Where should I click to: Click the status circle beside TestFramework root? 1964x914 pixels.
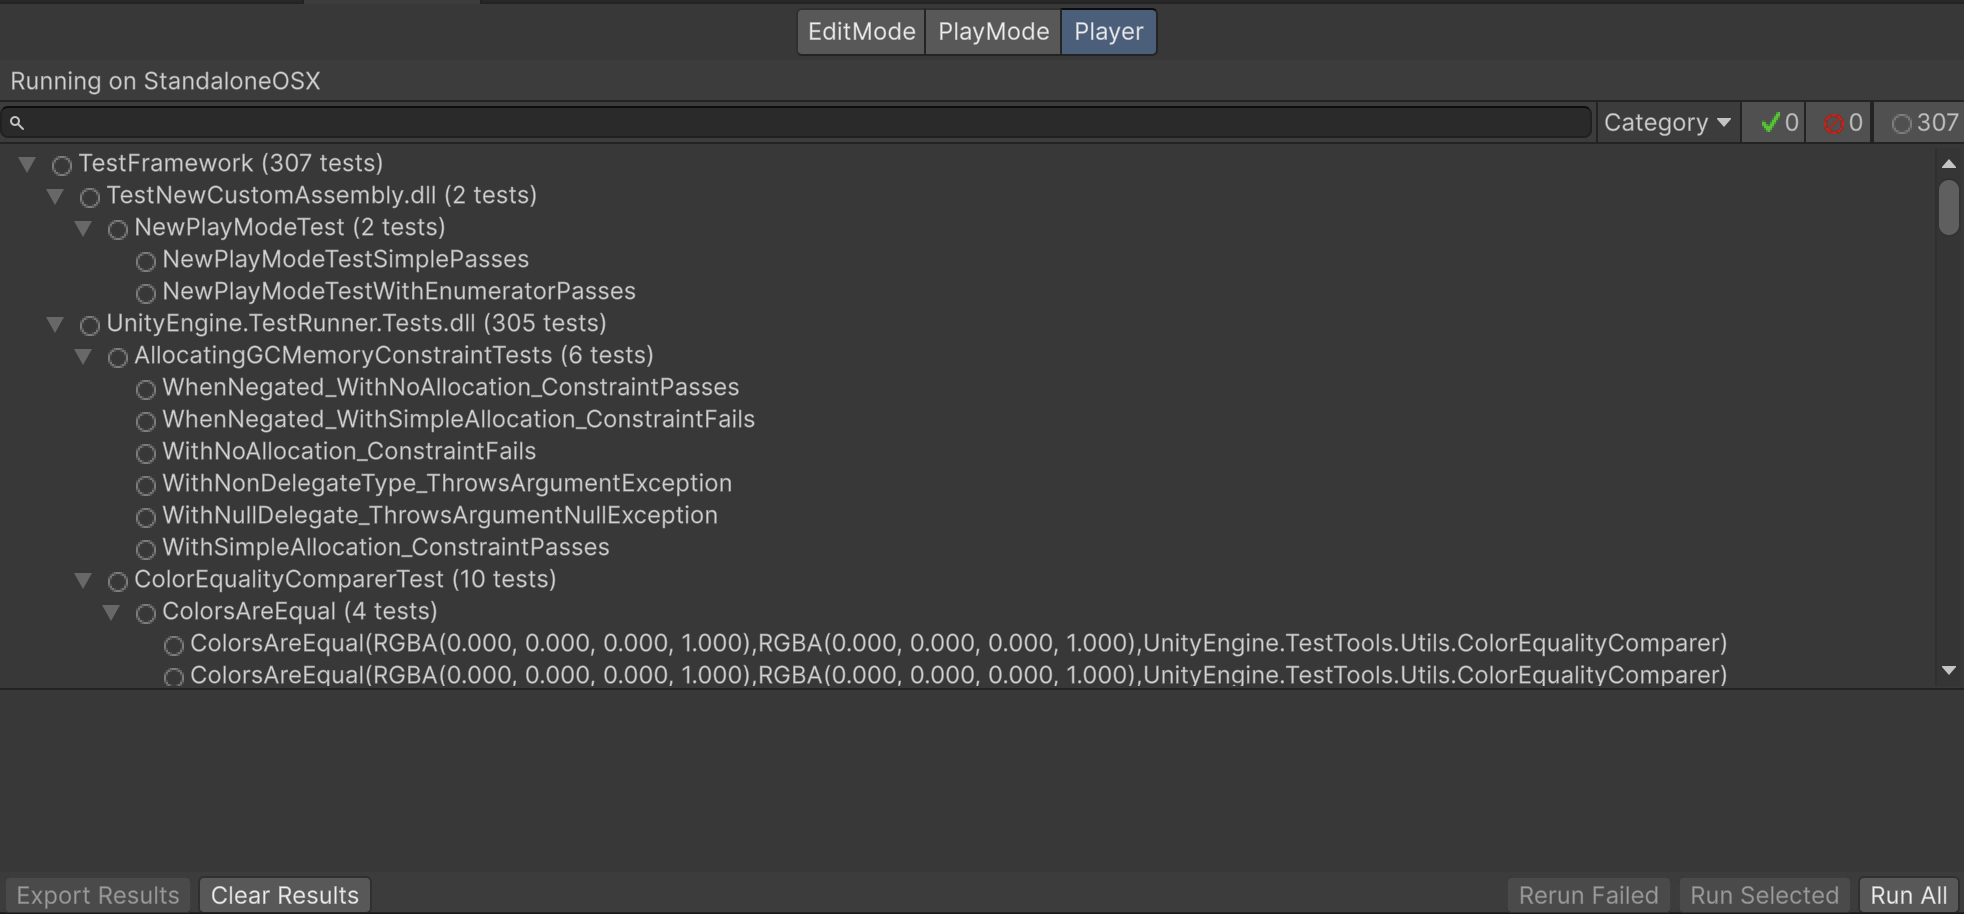(x=61, y=164)
